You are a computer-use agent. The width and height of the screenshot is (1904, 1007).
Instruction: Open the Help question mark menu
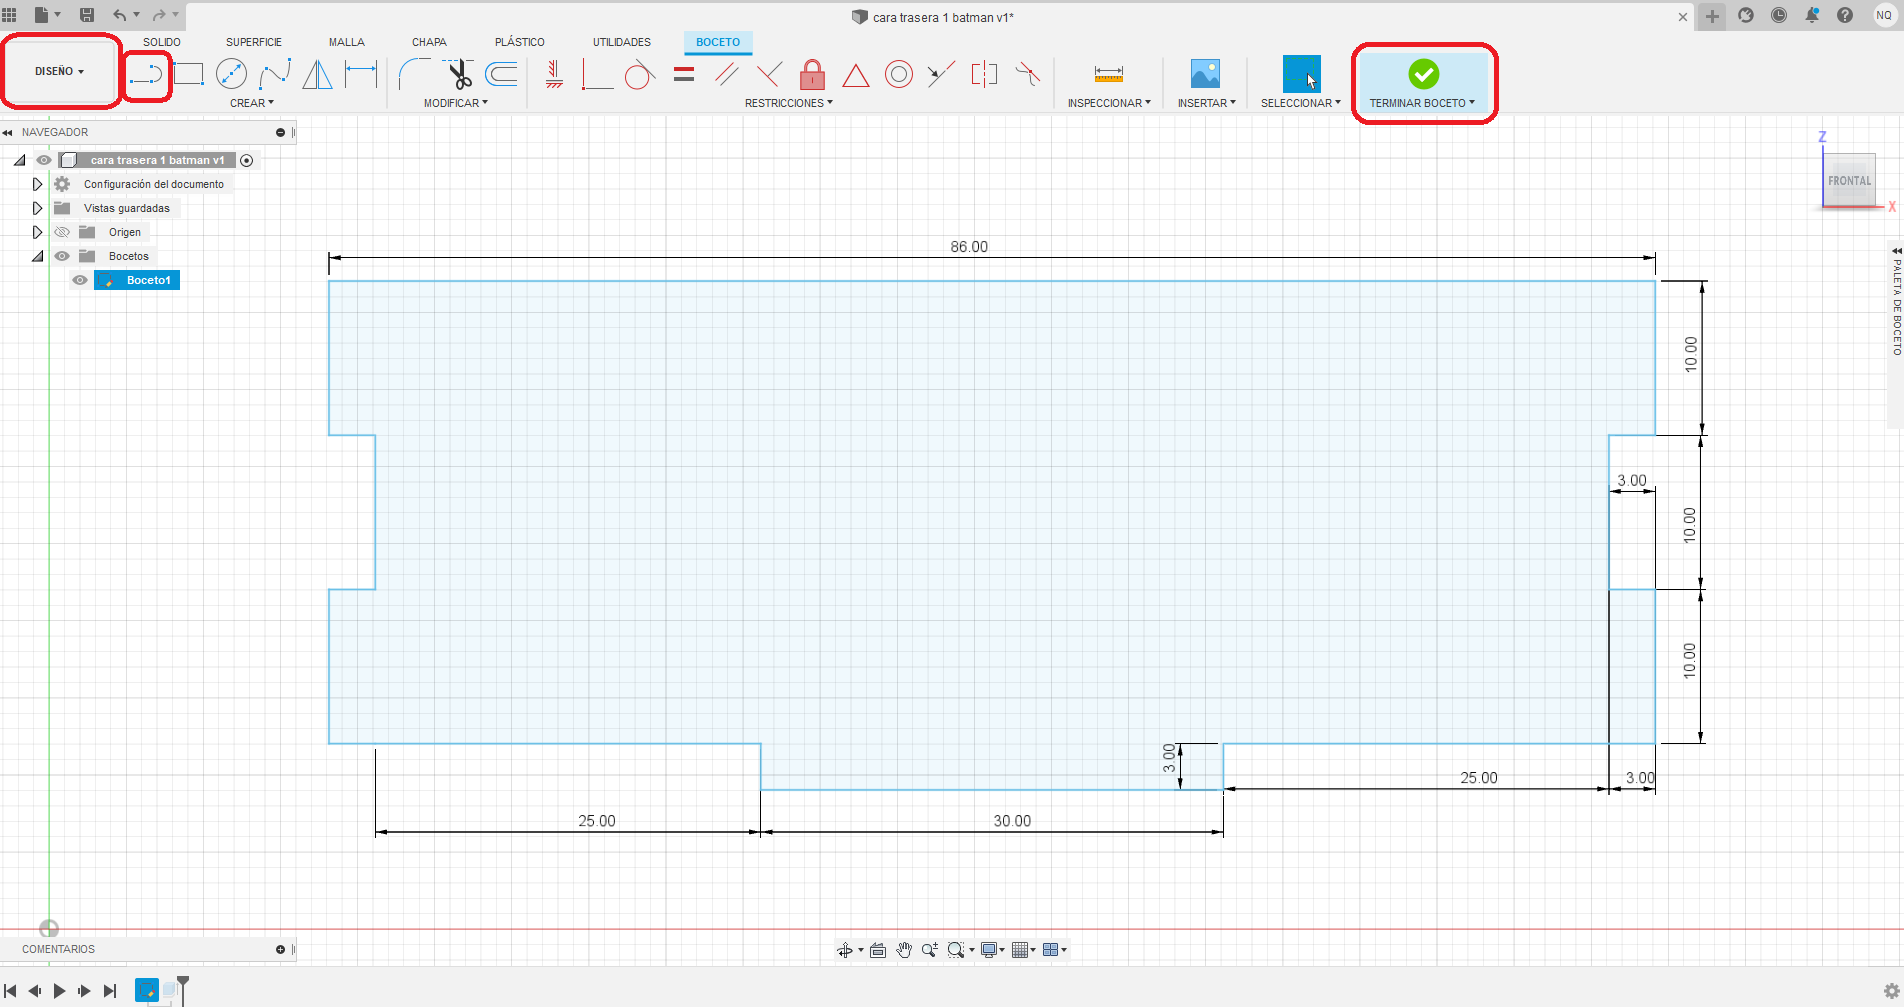(1845, 15)
